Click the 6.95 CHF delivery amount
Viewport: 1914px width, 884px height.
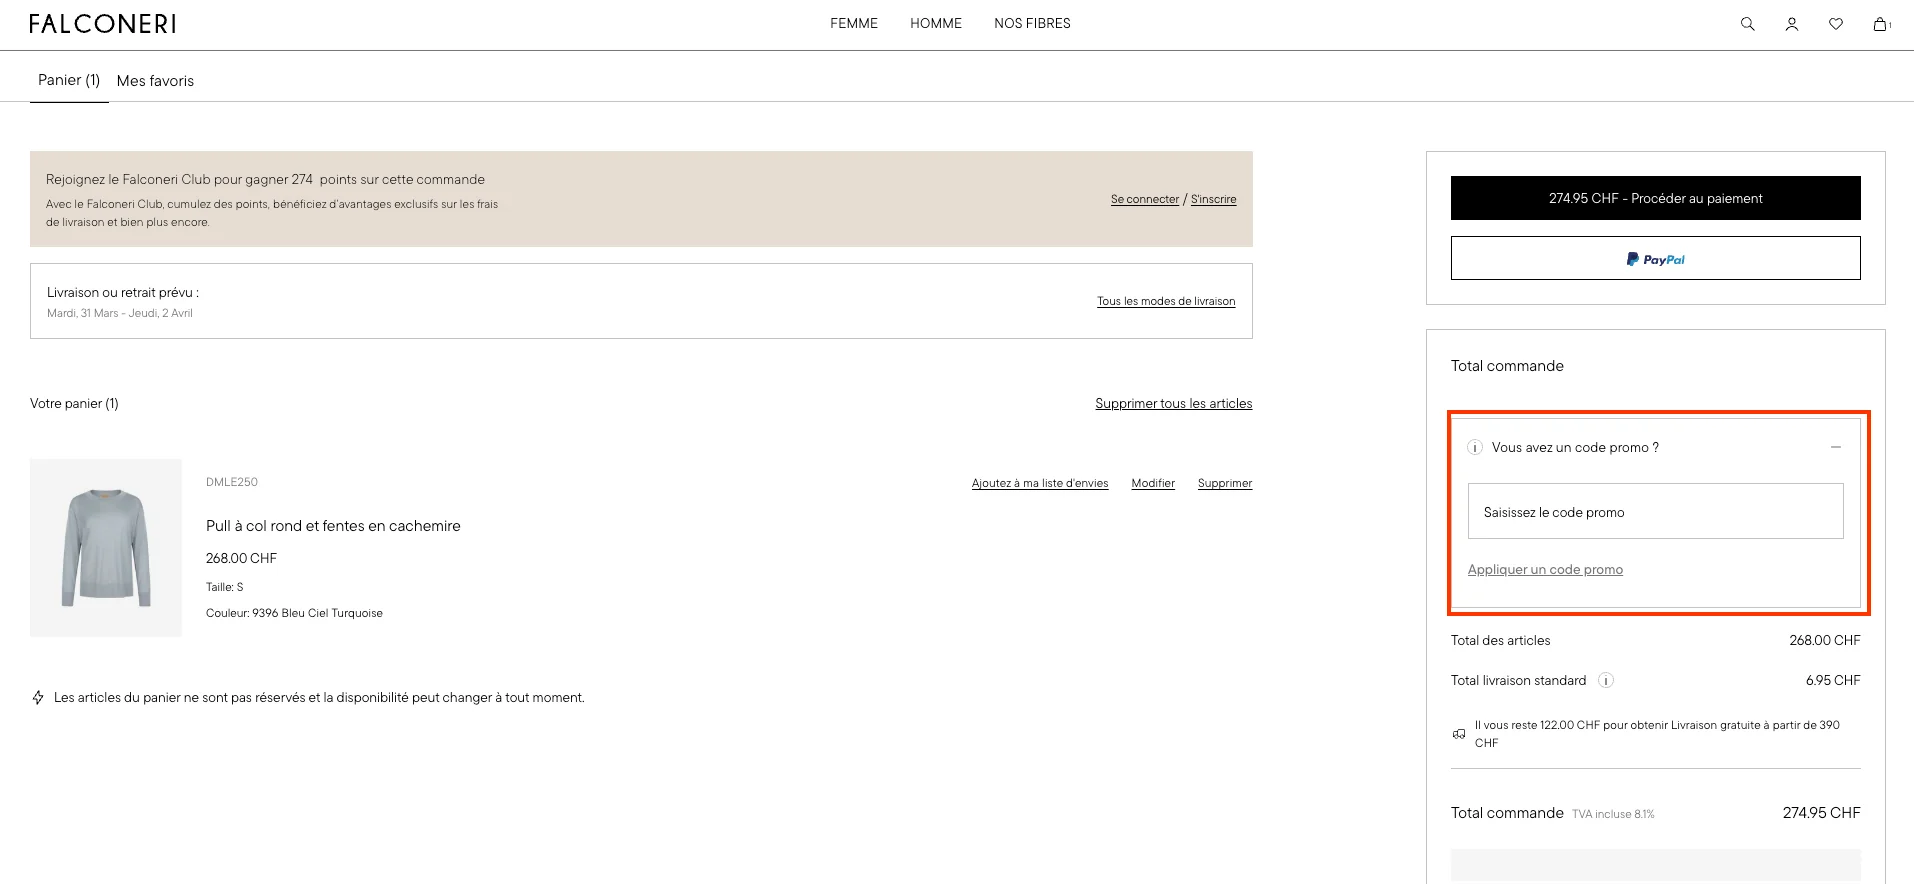[1833, 681]
